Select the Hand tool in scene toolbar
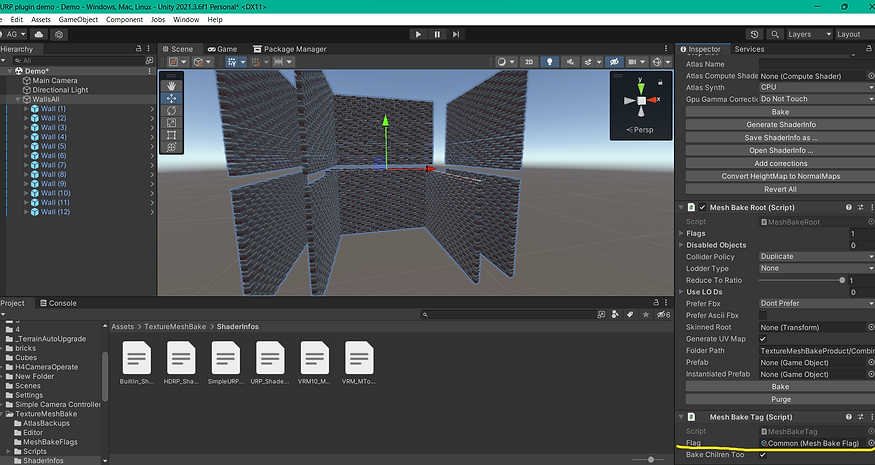This screenshot has width=875, height=465. 172,86
